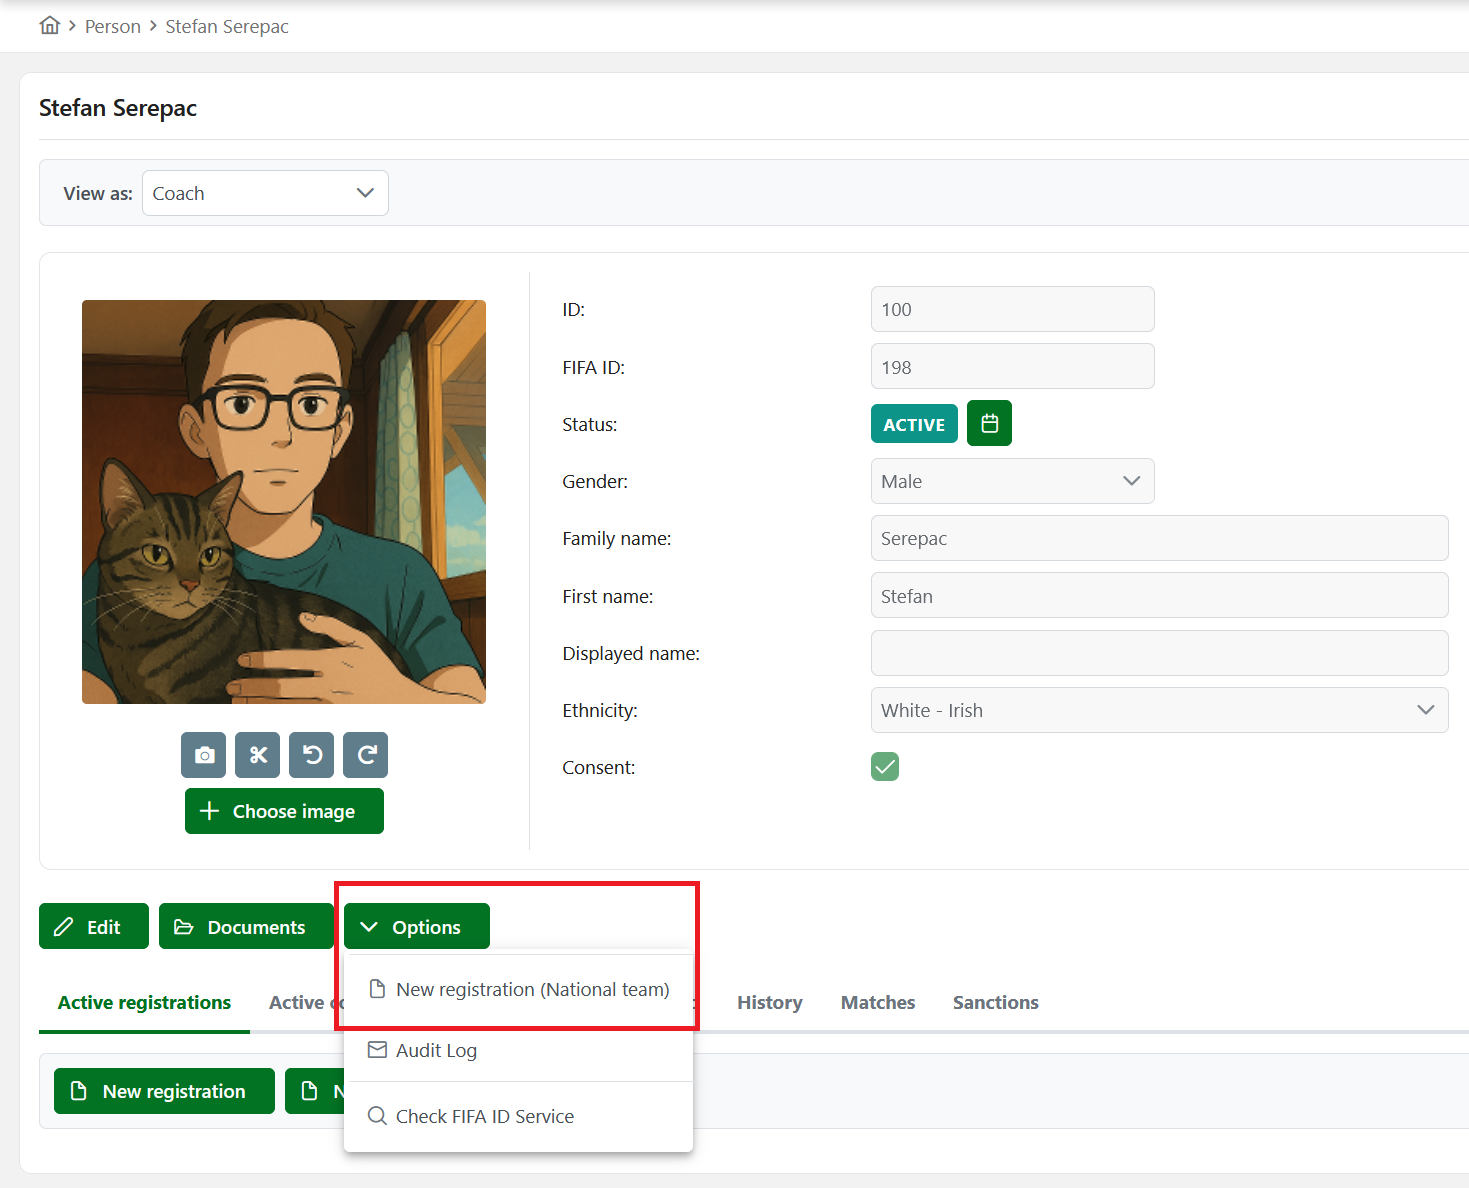Viewport: 1469px width, 1188px height.
Task: Click the Person breadcrumb link
Action: 113,27
